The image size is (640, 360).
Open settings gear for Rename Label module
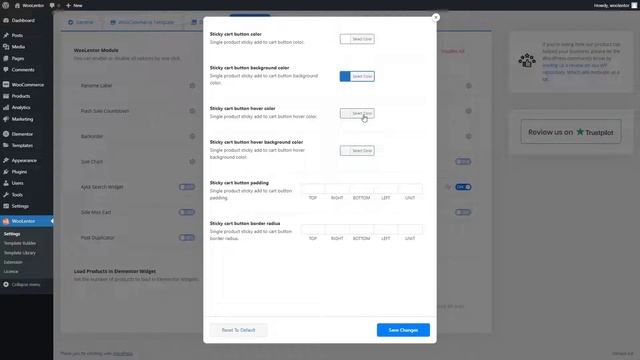192,85
